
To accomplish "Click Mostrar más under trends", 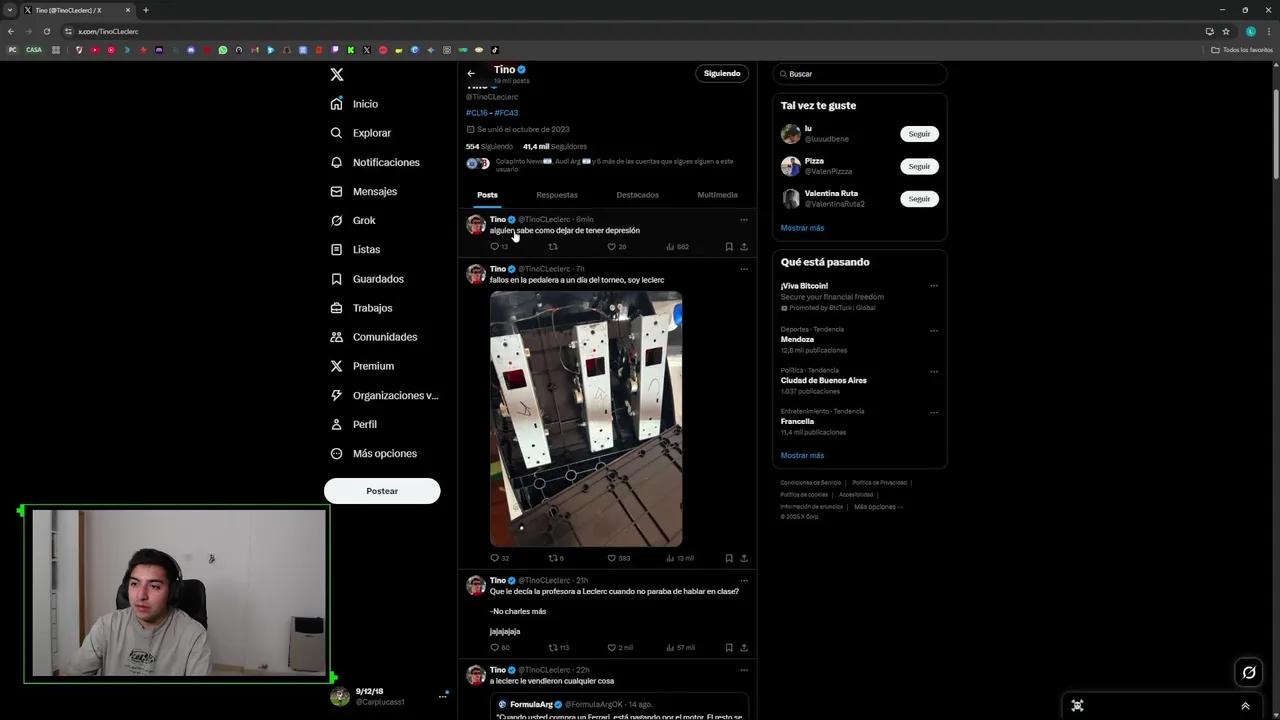I will point(802,455).
